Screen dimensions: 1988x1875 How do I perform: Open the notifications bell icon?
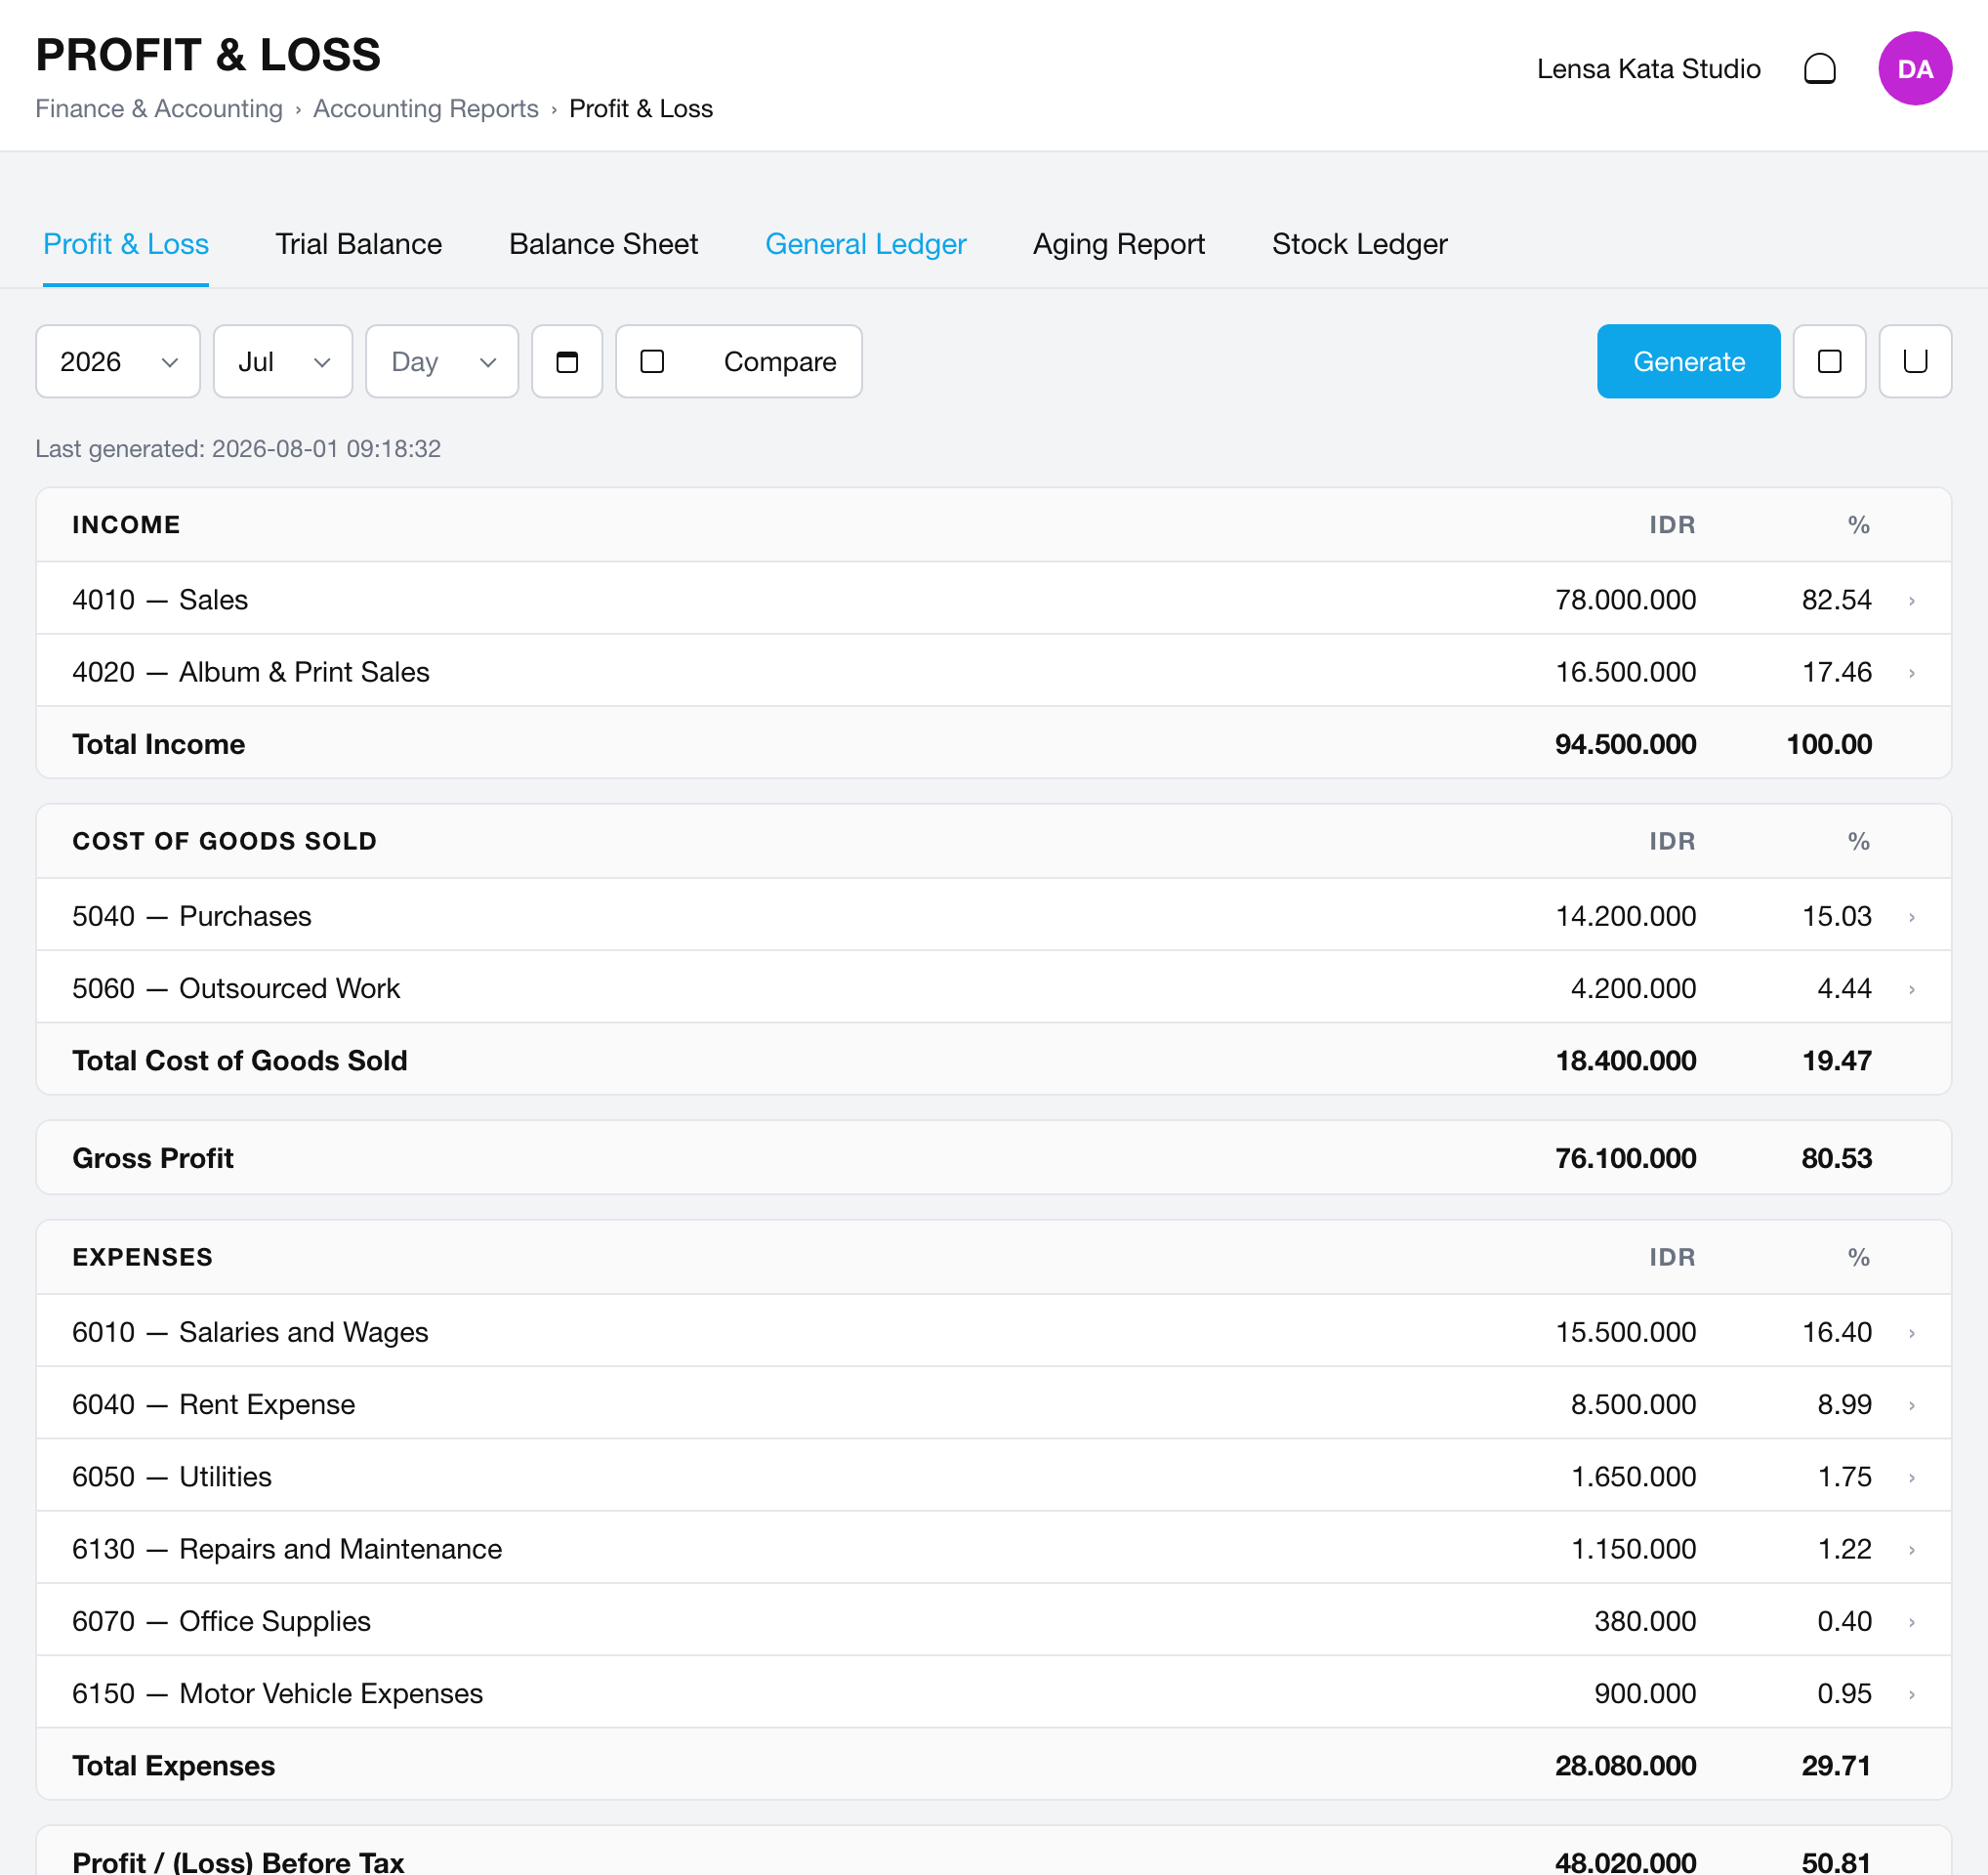1819,69
